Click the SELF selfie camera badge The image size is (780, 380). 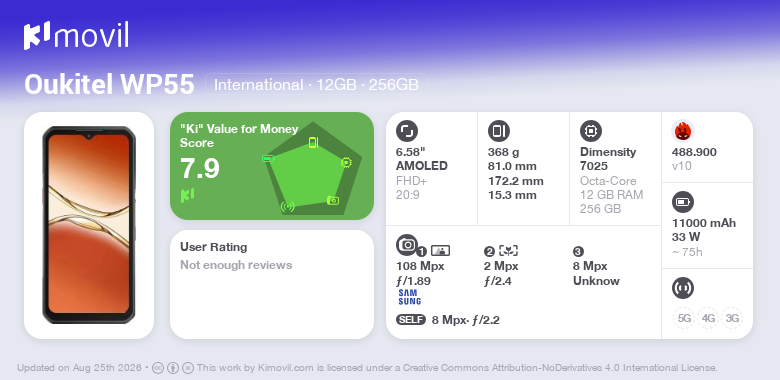click(411, 320)
